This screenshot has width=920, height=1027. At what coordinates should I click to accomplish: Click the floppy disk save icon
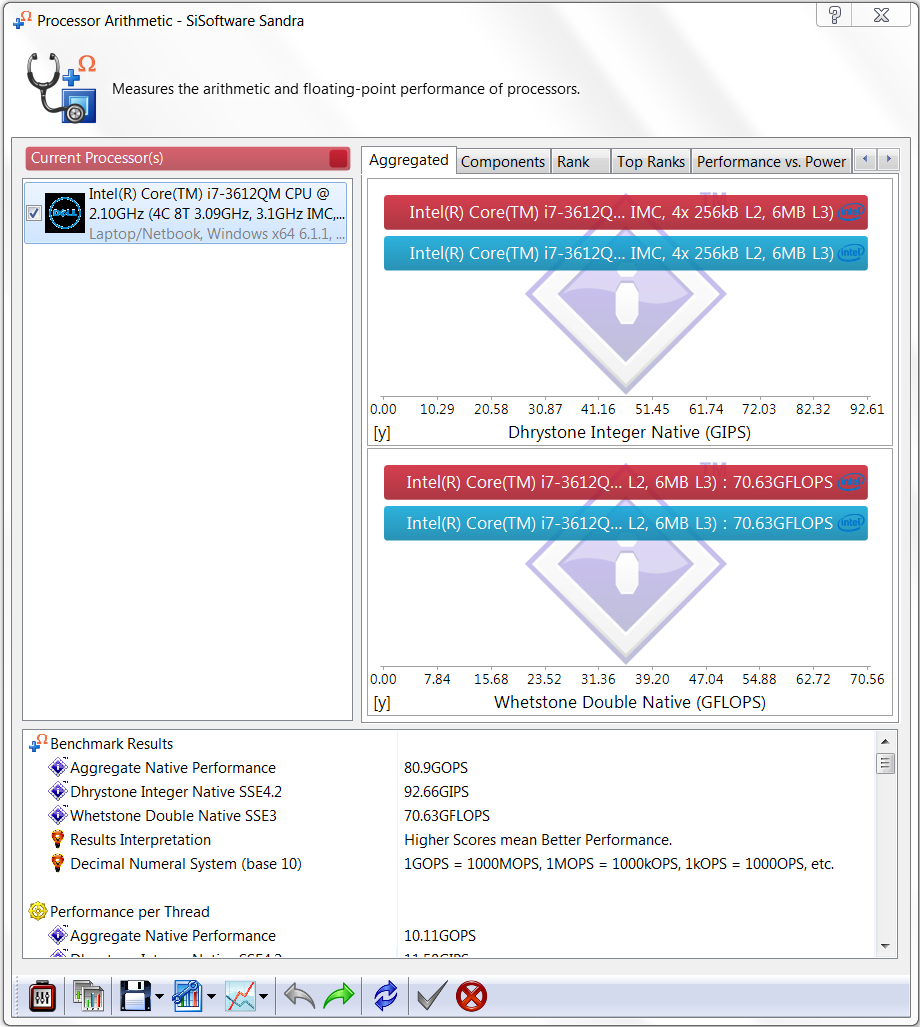coord(136,997)
